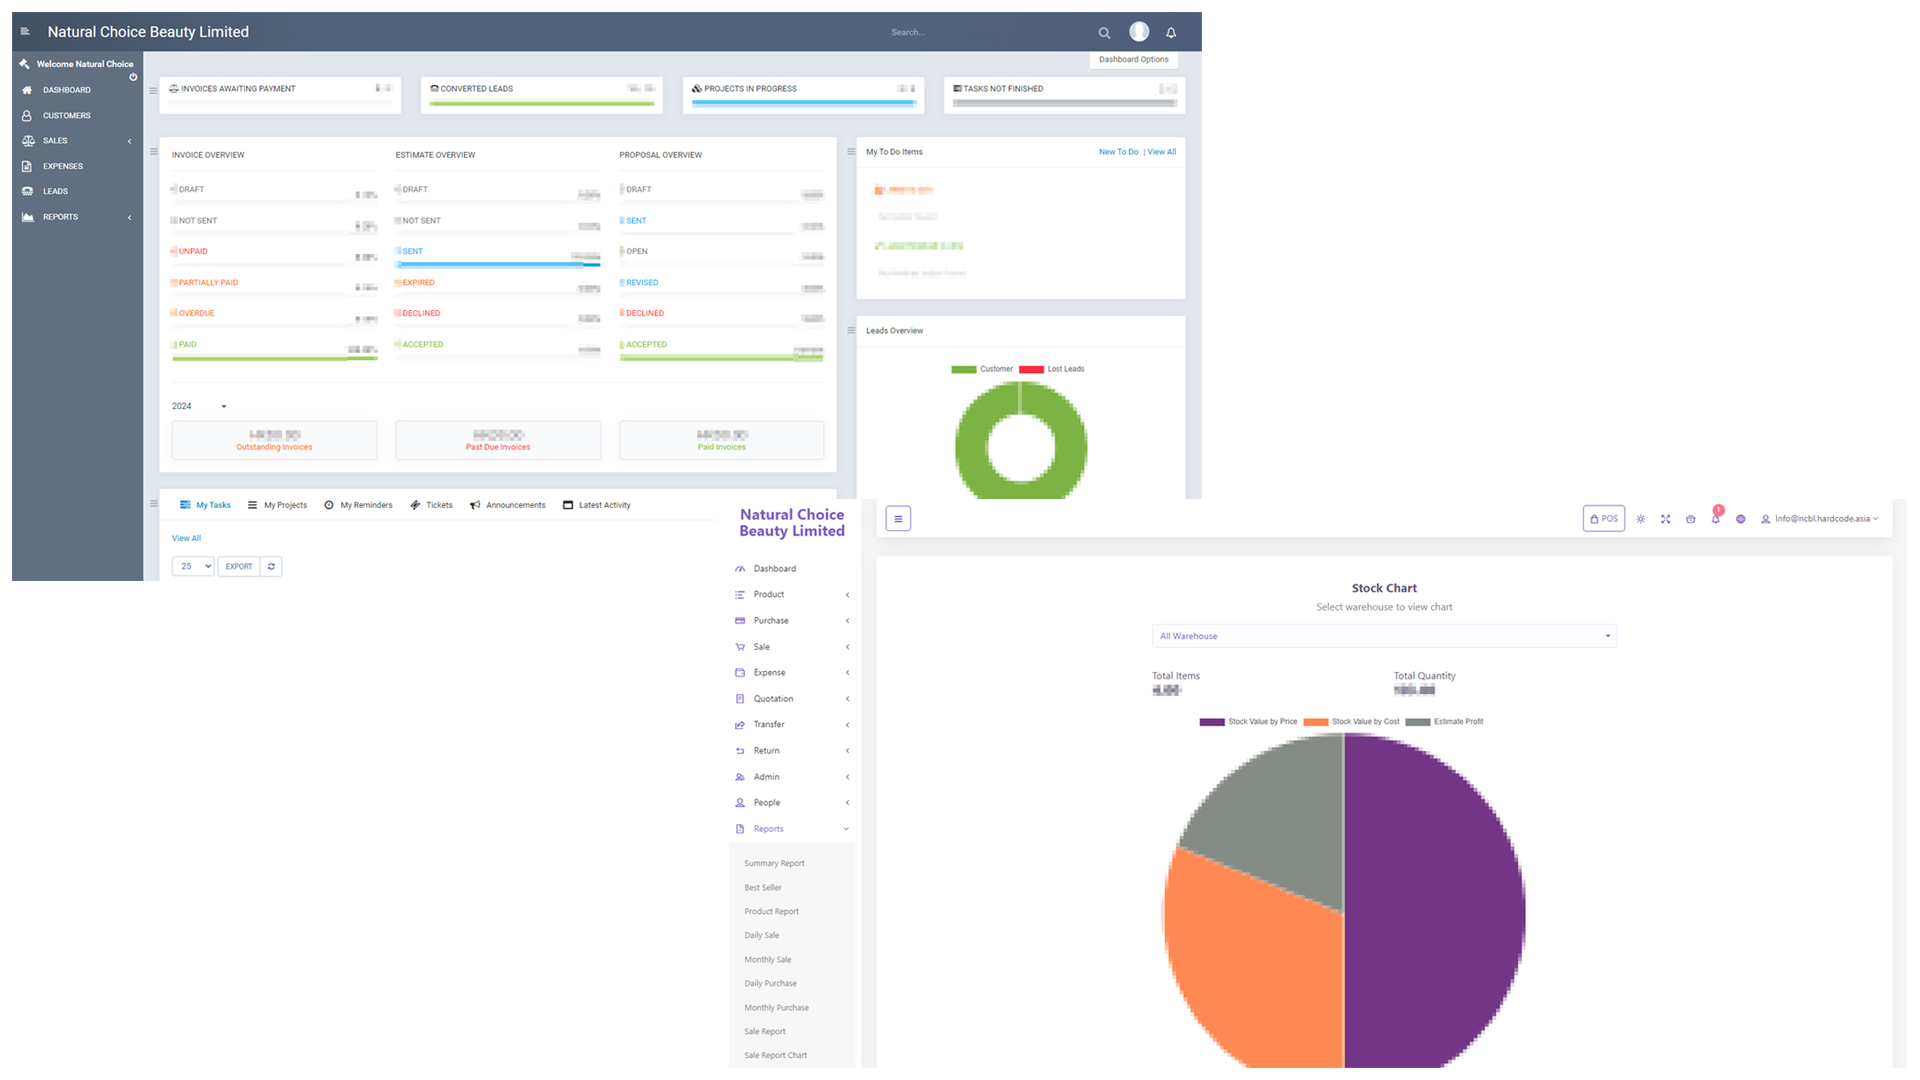1920x1080 pixels.
Task: Click the search magnifier icon
Action: (x=1104, y=33)
